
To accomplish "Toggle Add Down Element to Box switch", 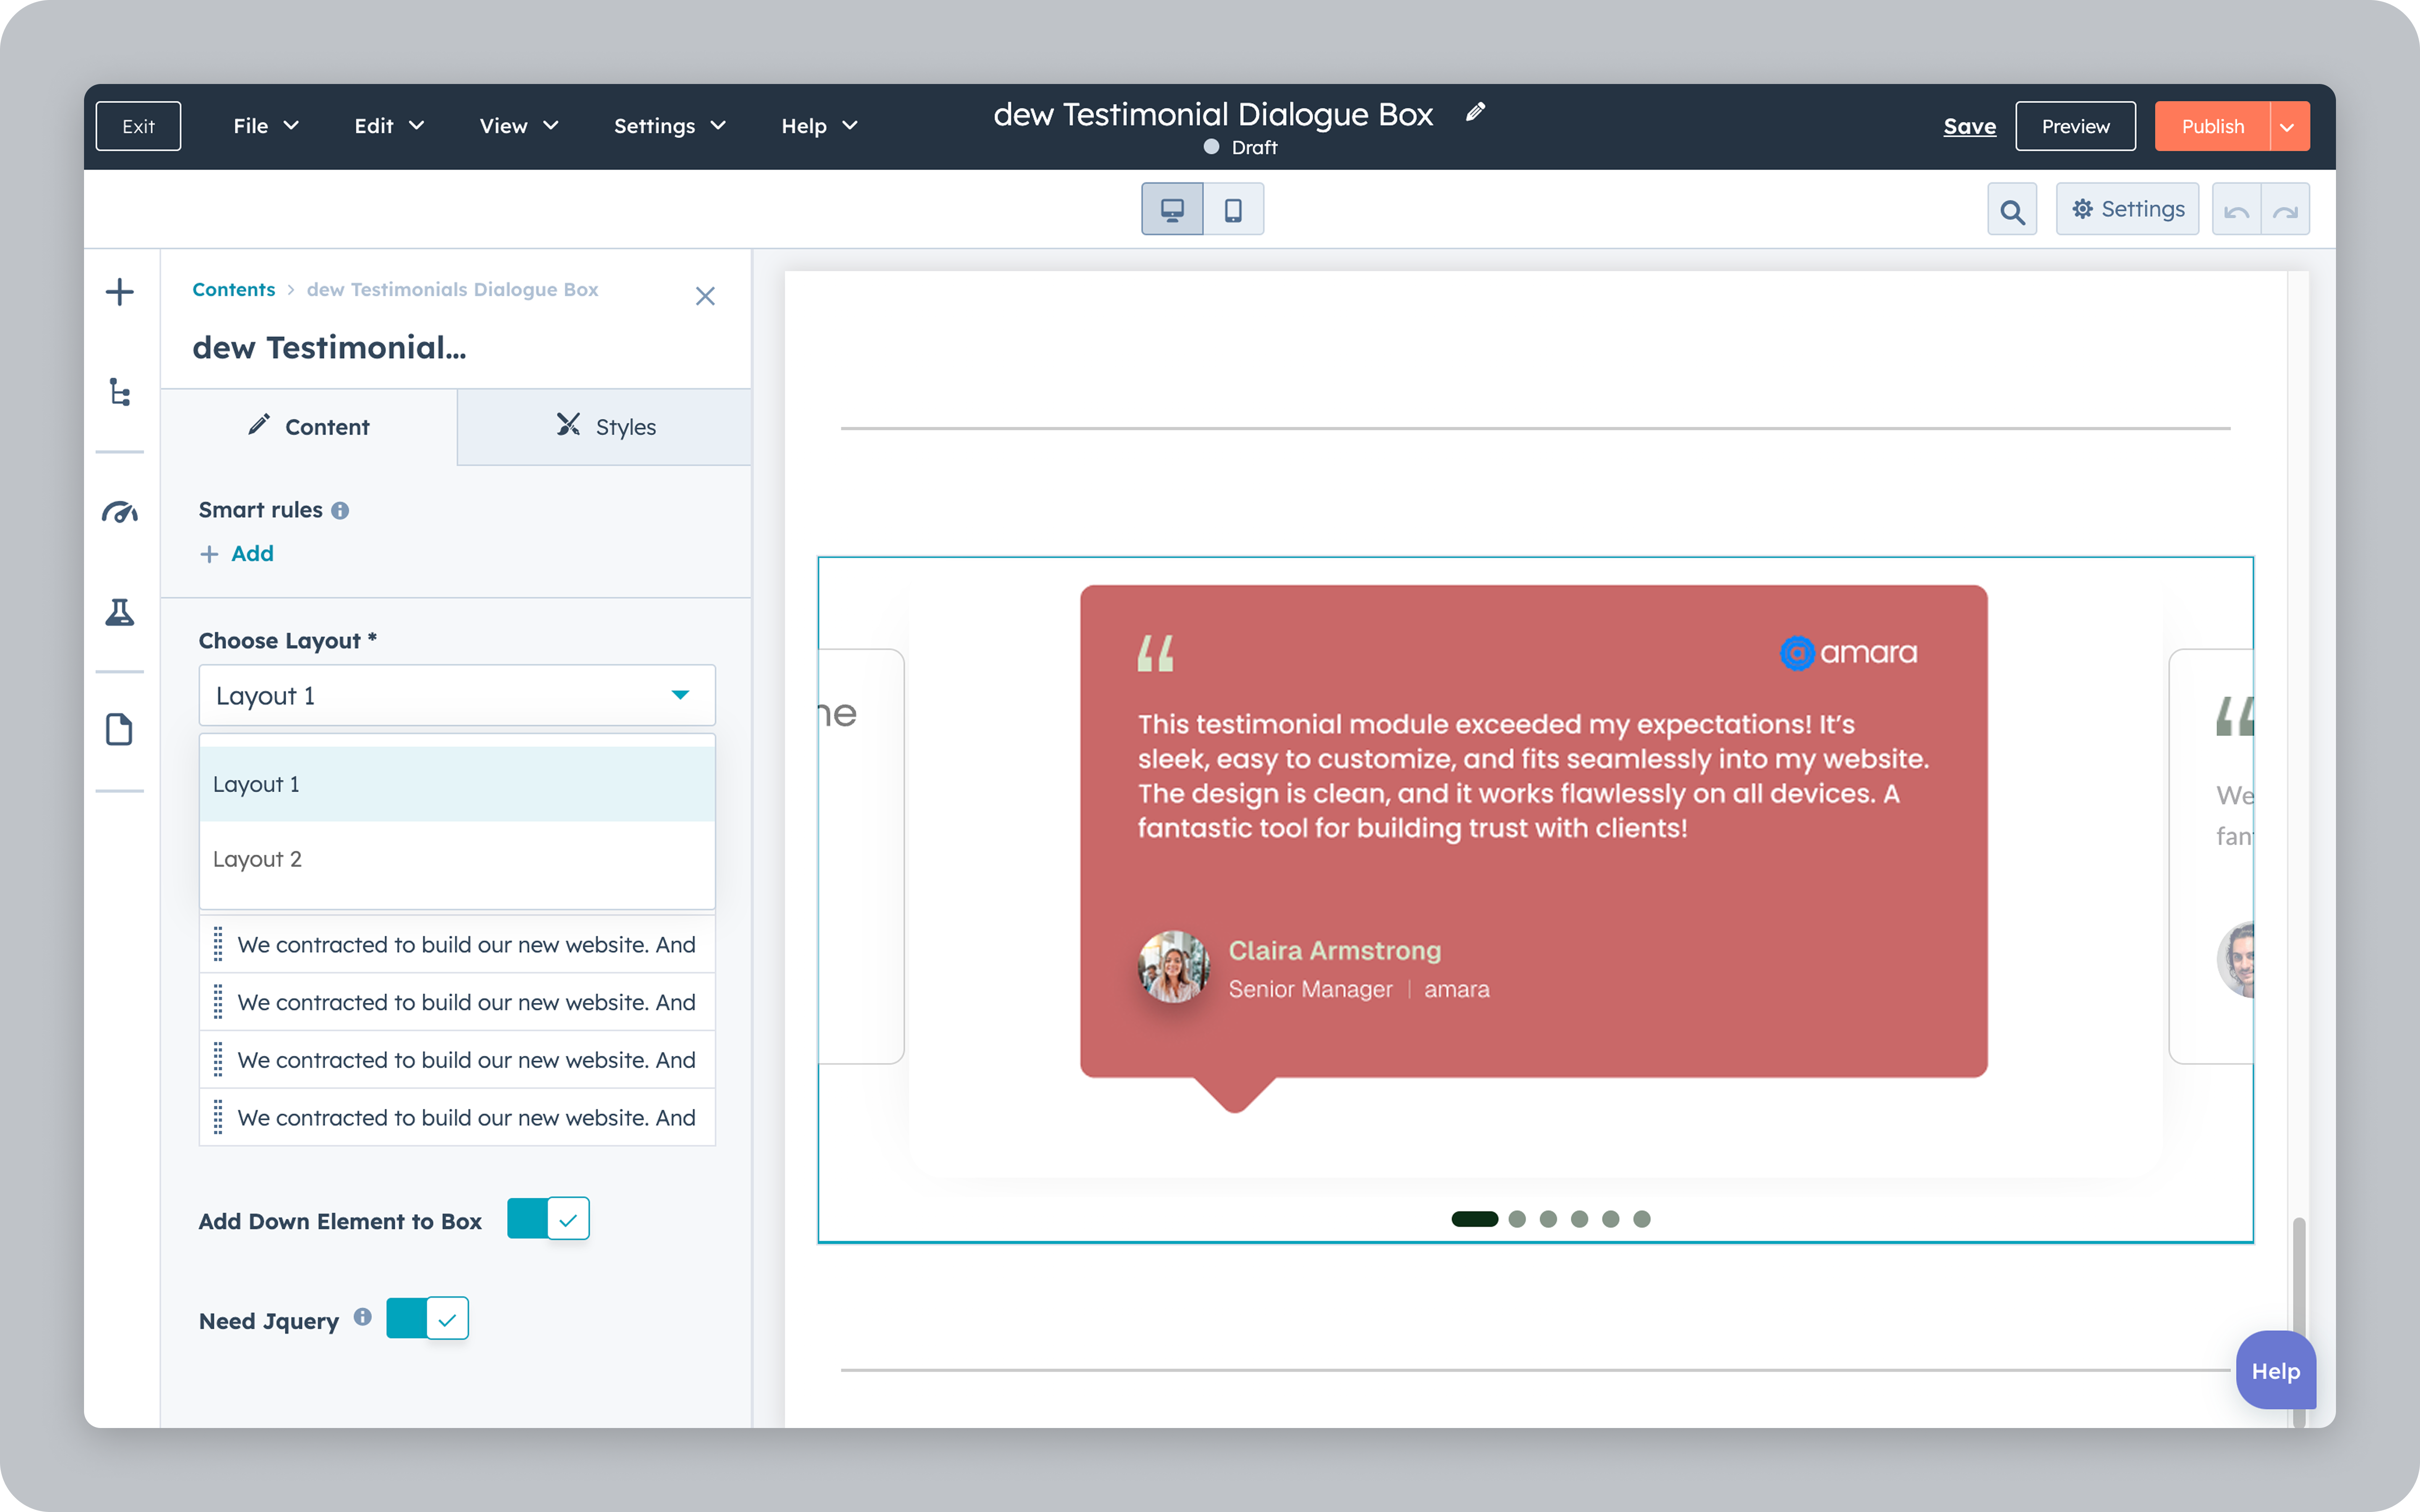I will coord(548,1219).
